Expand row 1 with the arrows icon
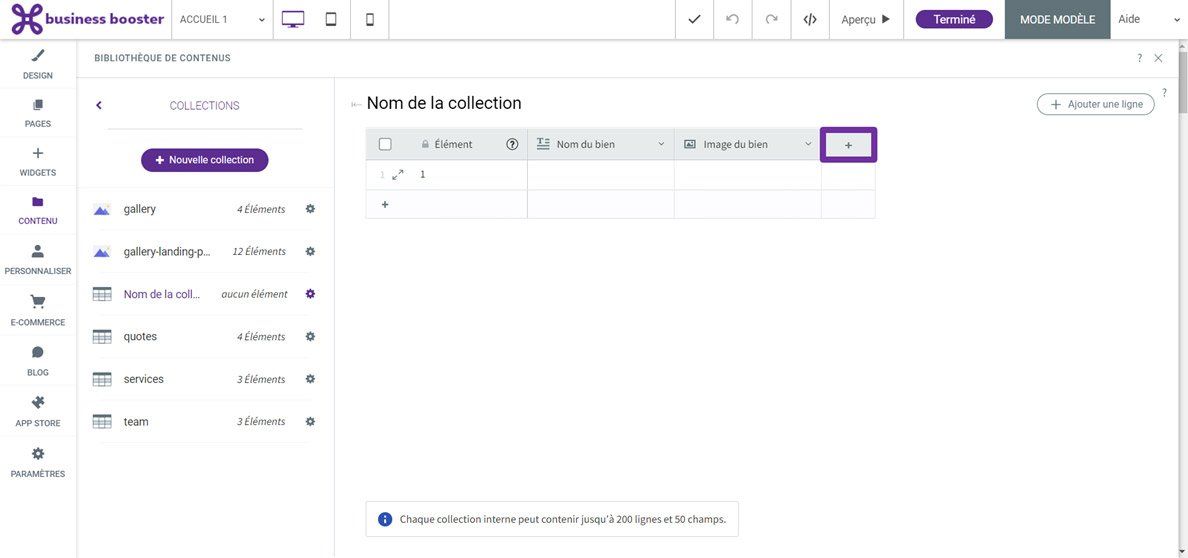Image resolution: width=1188 pixels, height=558 pixels. [x=398, y=174]
